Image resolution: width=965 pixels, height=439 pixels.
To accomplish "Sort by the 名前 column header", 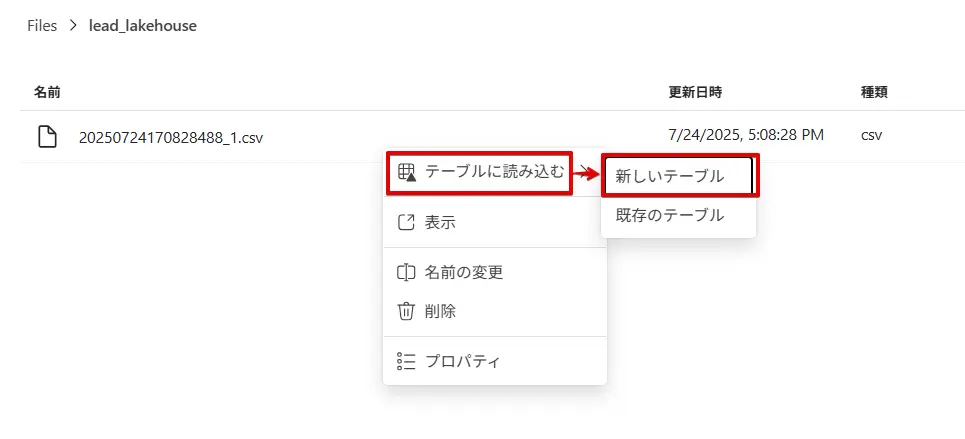I will (x=47, y=92).
